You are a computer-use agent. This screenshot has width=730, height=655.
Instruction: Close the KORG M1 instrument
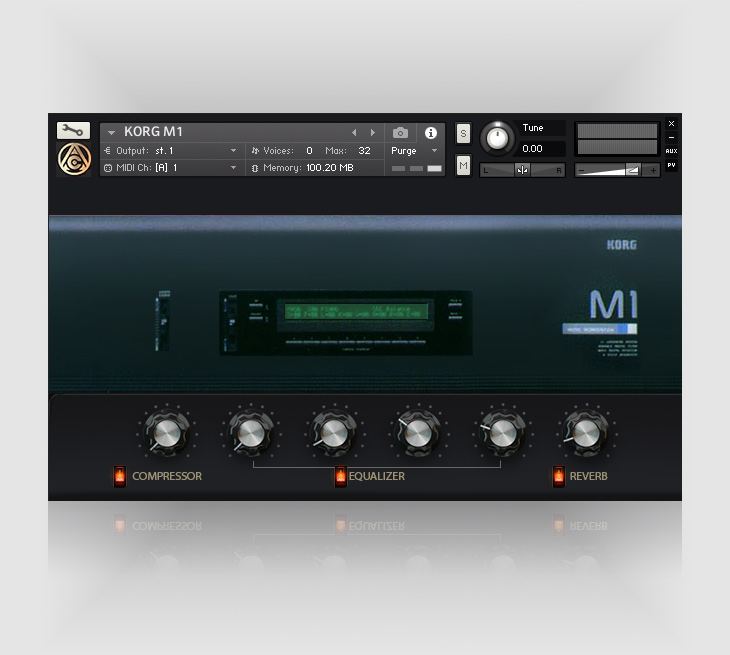coord(671,123)
